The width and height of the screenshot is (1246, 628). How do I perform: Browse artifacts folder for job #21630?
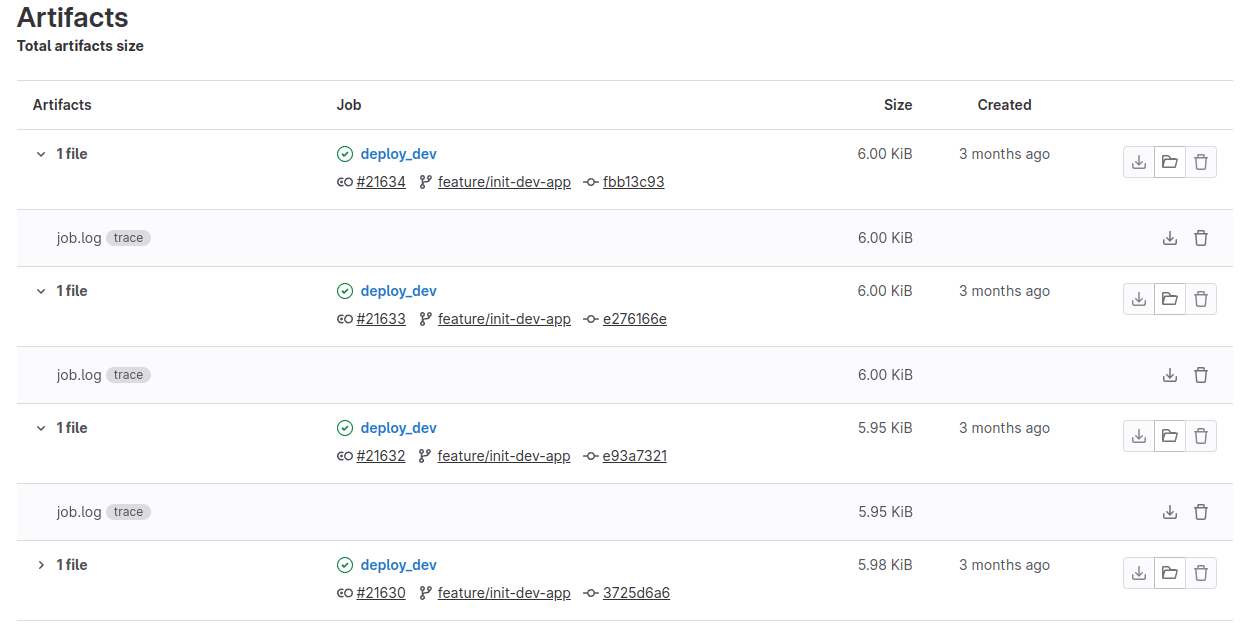coord(1169,573)
